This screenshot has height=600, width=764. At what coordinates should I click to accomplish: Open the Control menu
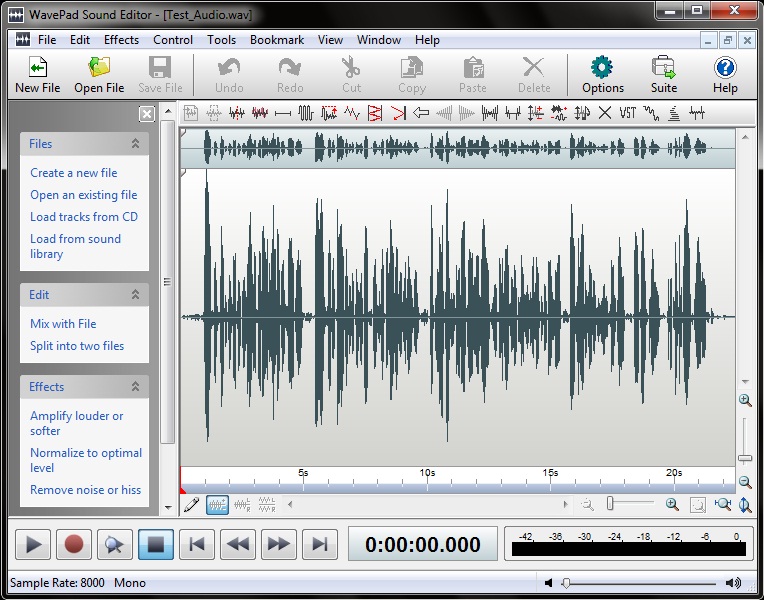[x=173, y=40]
